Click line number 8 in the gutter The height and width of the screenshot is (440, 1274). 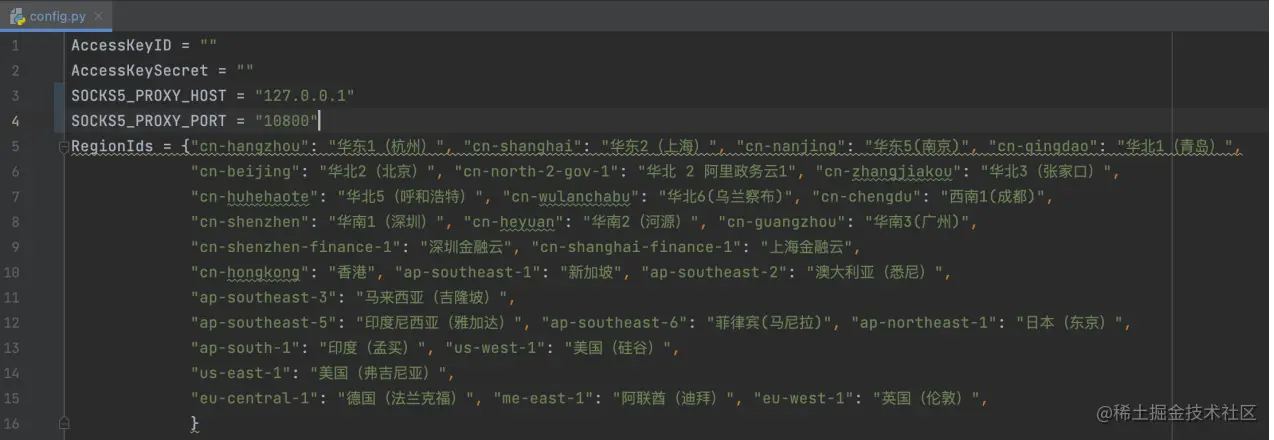coord(15,222)
